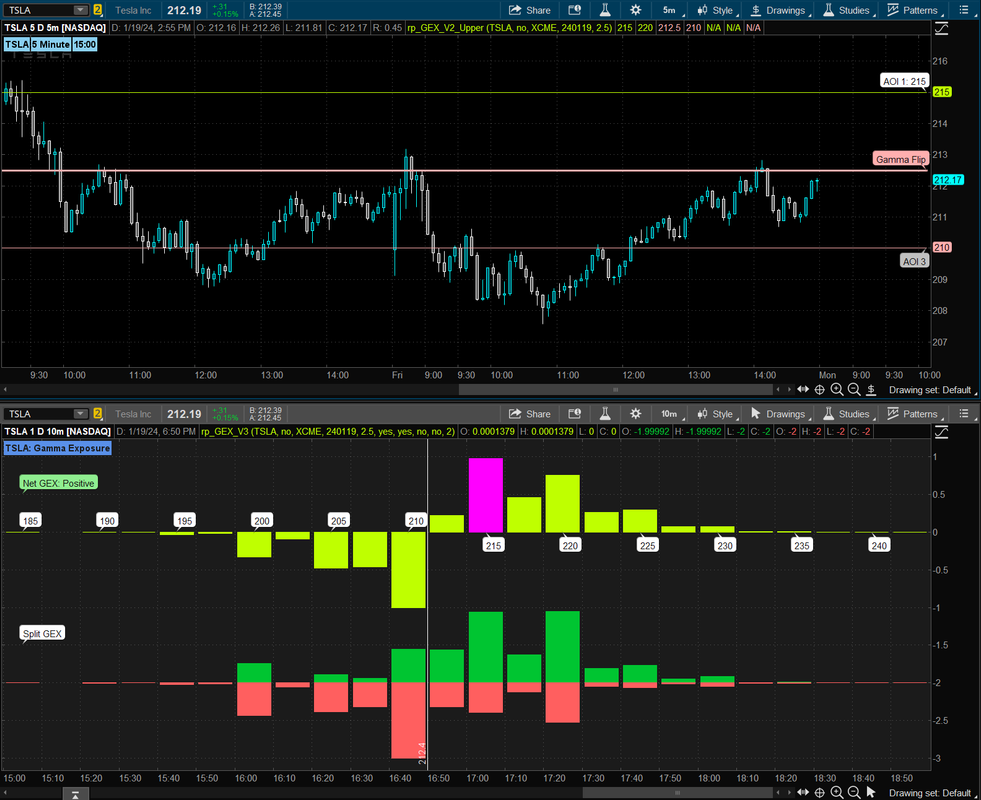Click the magenta 215 strike GEX bar
The image size is (981, 800).
tap(485, 495)
